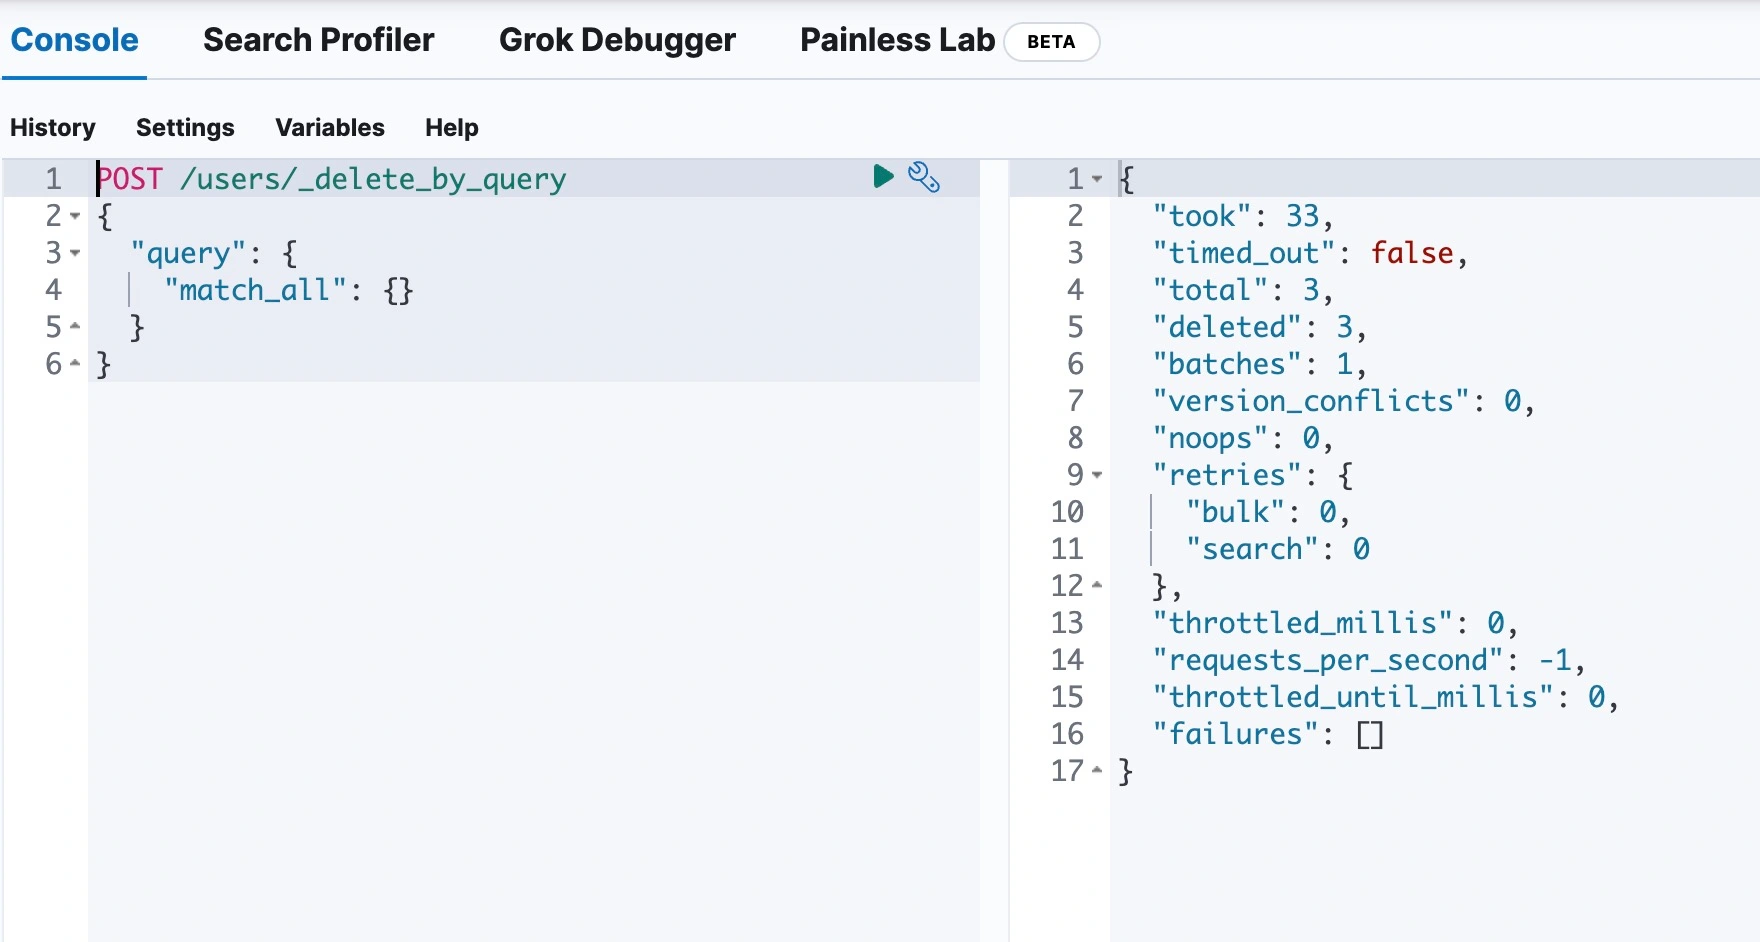
Task: Collapse the request body at line 2
Action: 75,216
